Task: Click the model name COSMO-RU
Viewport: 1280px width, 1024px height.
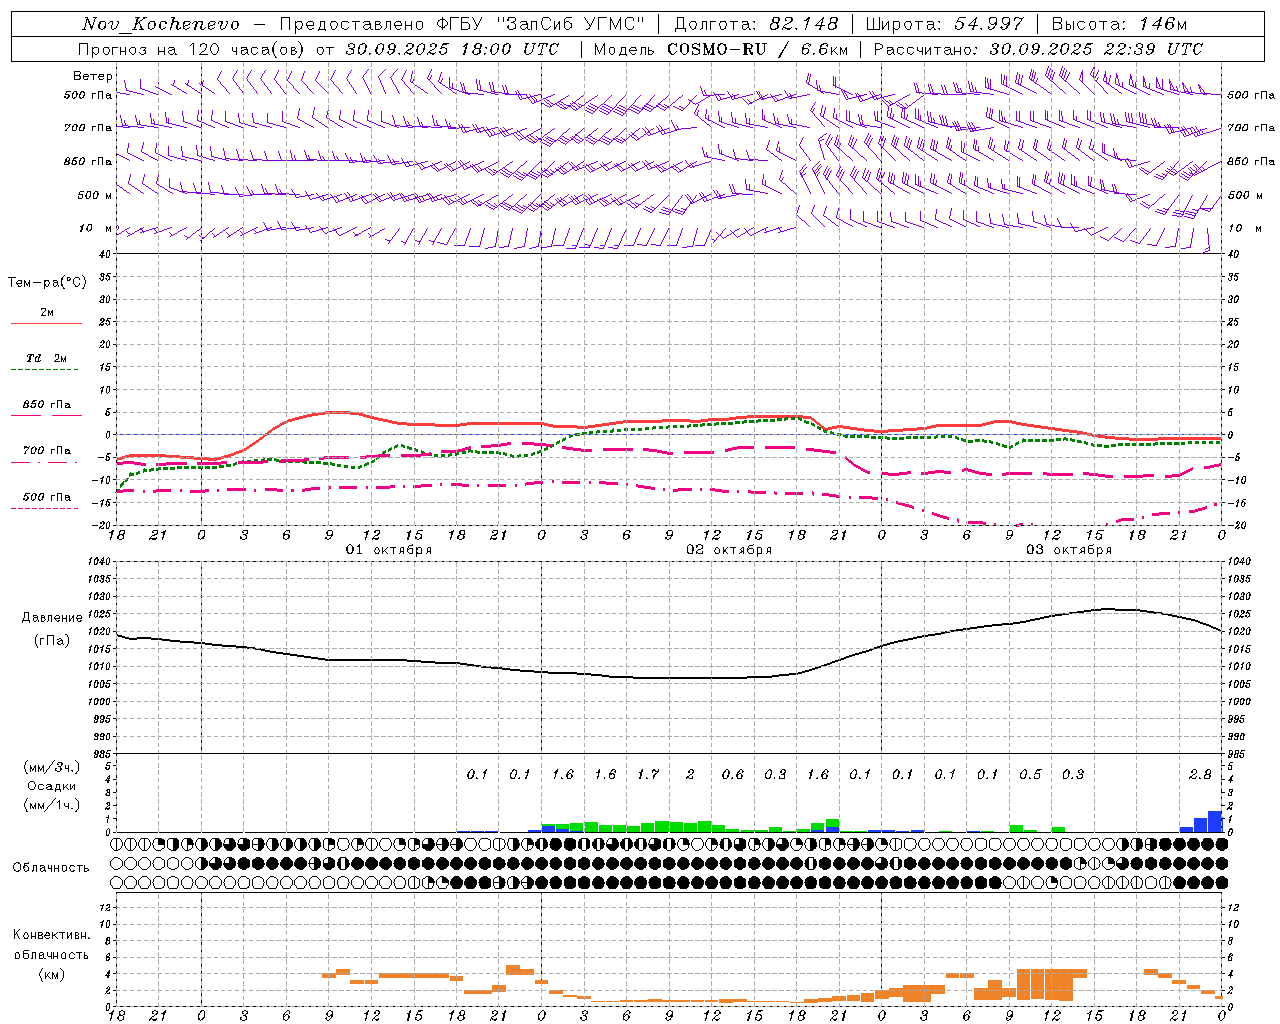Action: coord(716,49)
